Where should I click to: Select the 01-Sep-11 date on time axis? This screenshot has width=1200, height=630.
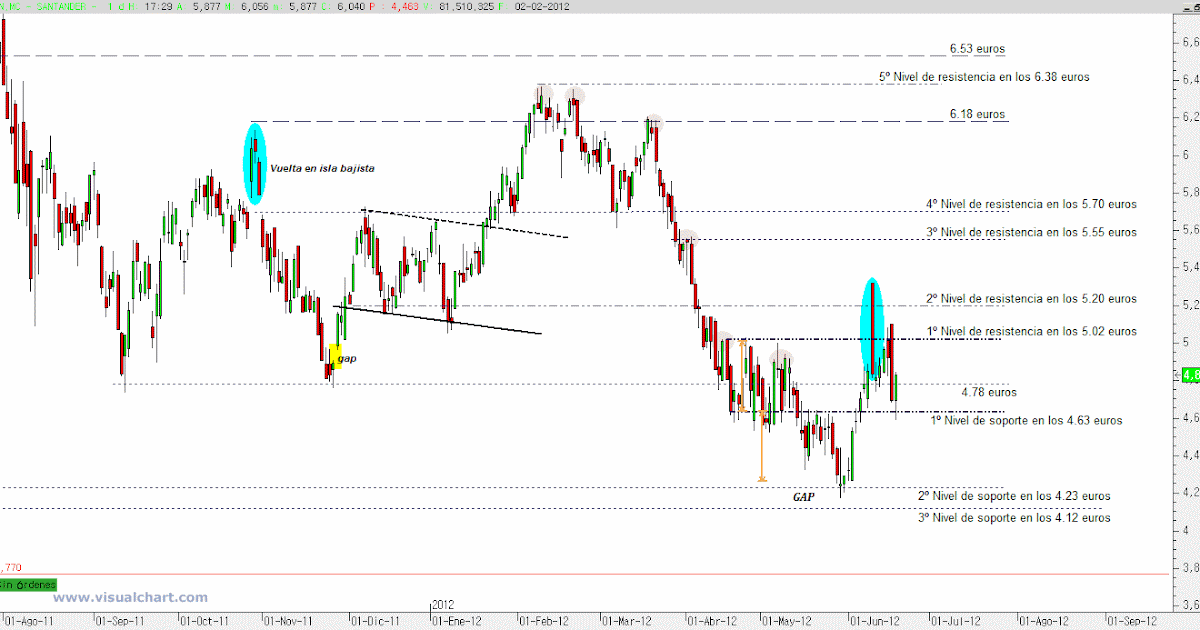point(120,620)
